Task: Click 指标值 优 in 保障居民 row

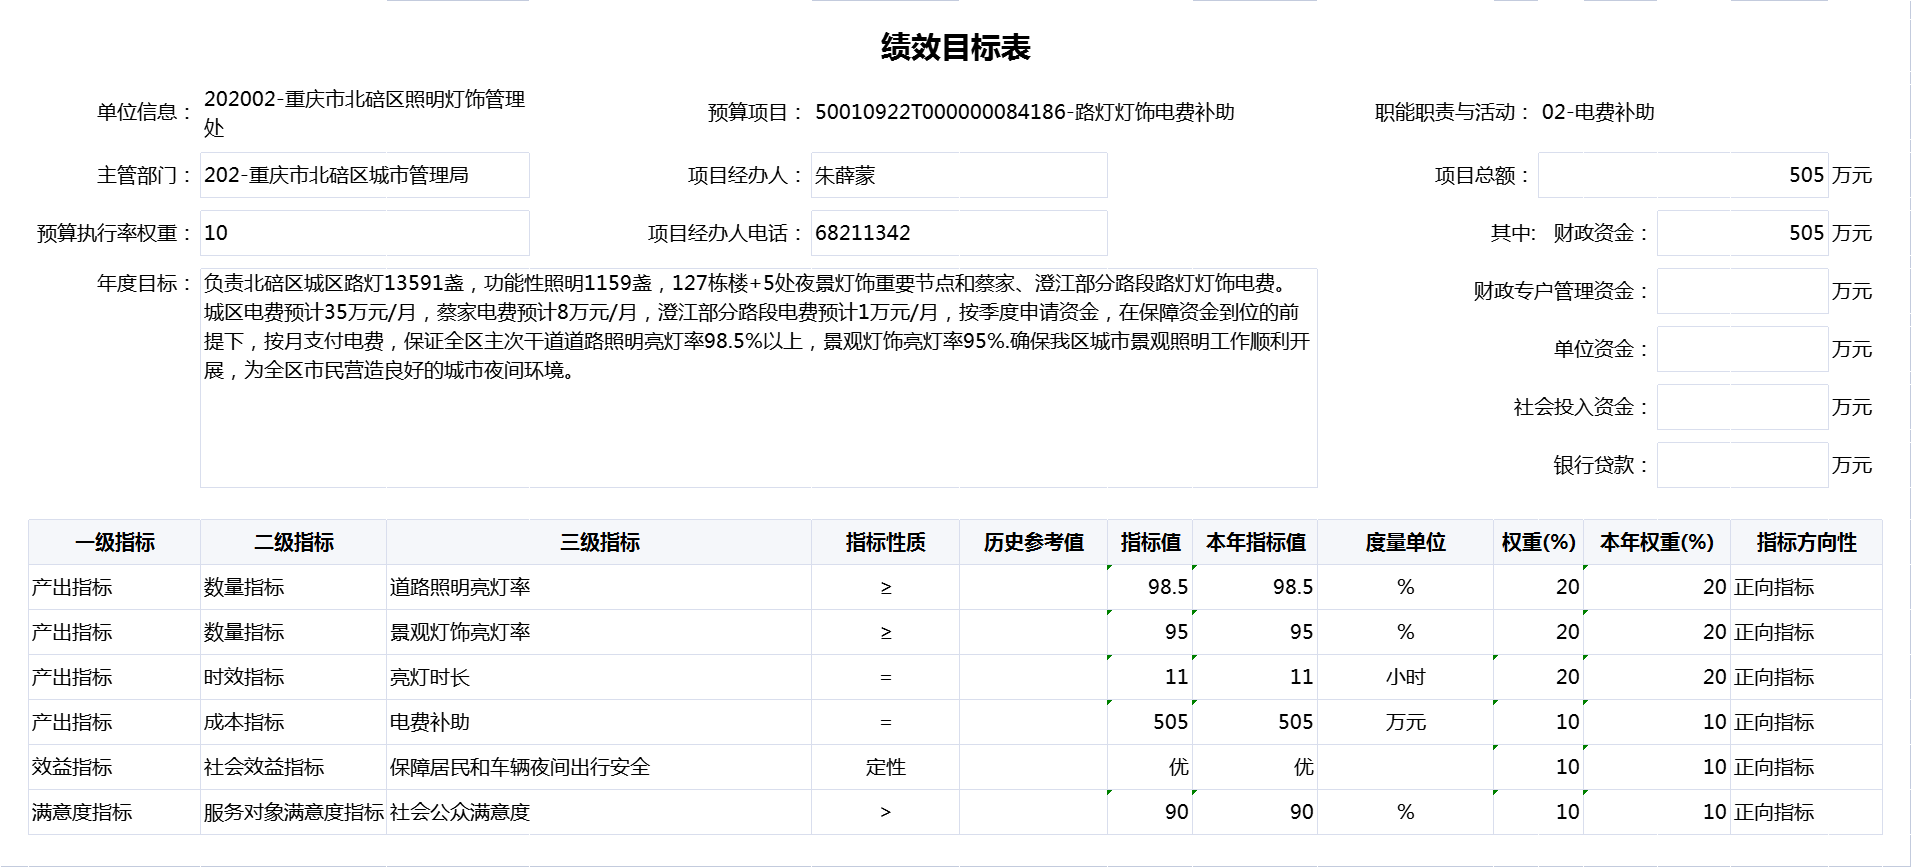Action: pyautogui.click(x=1150, y=767)
